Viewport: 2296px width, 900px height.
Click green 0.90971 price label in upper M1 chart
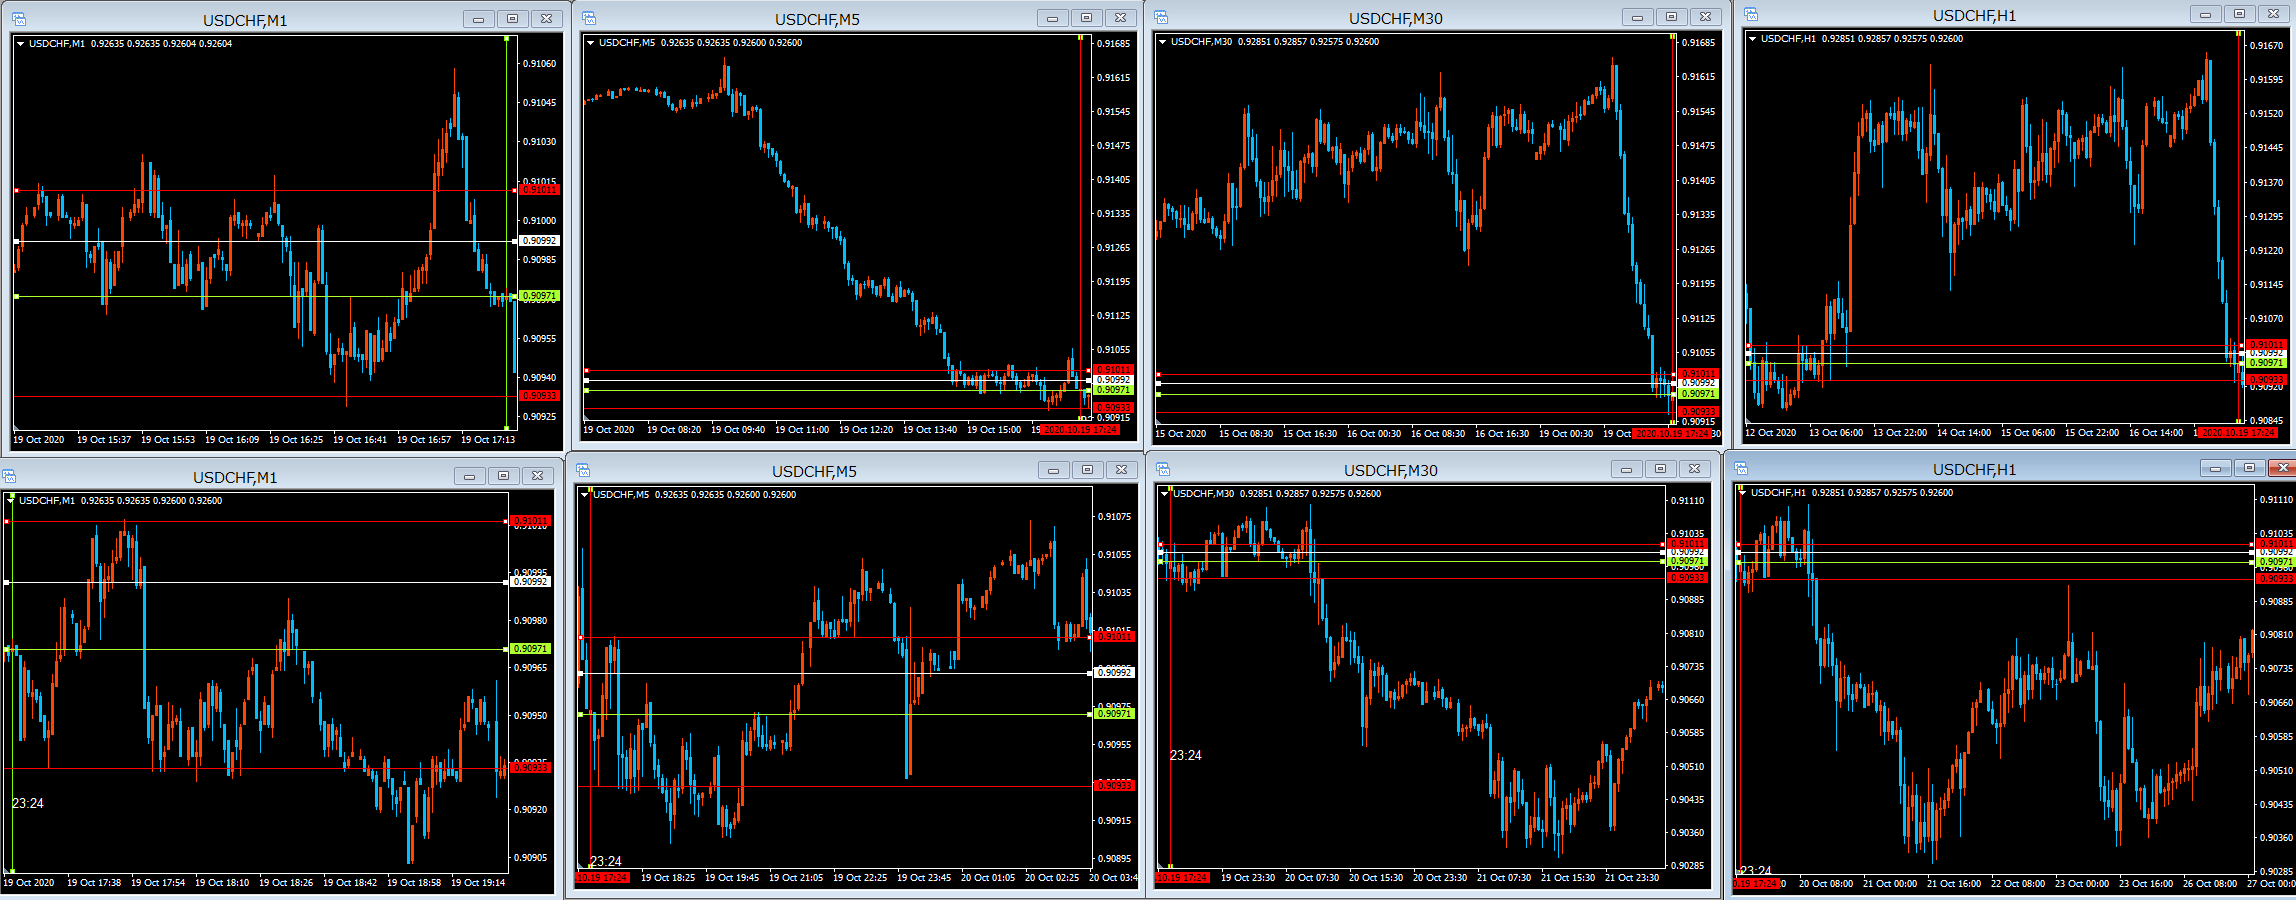[539, 296]
